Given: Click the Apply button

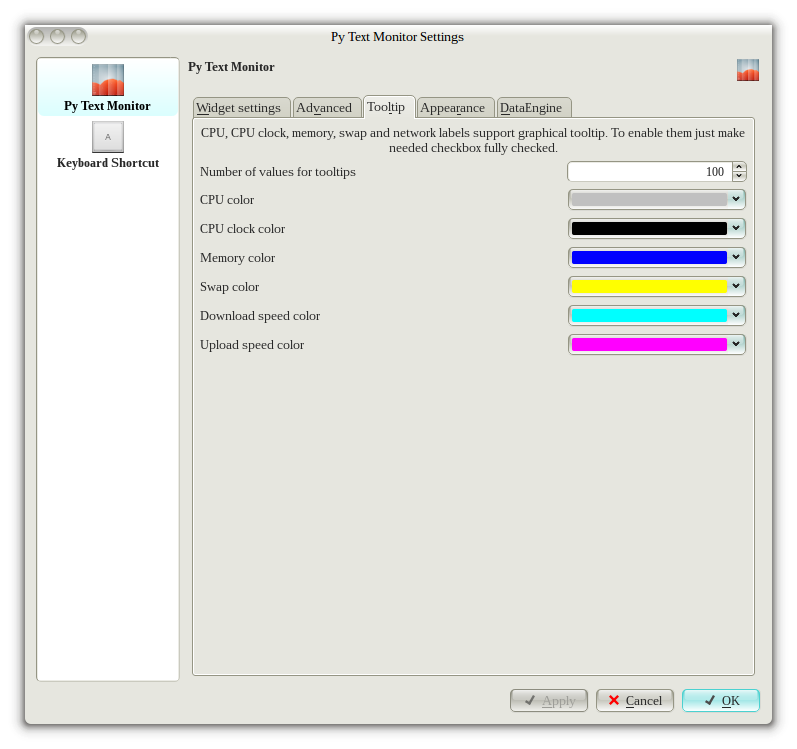Looking at the screenshot, I should (549, 701).
